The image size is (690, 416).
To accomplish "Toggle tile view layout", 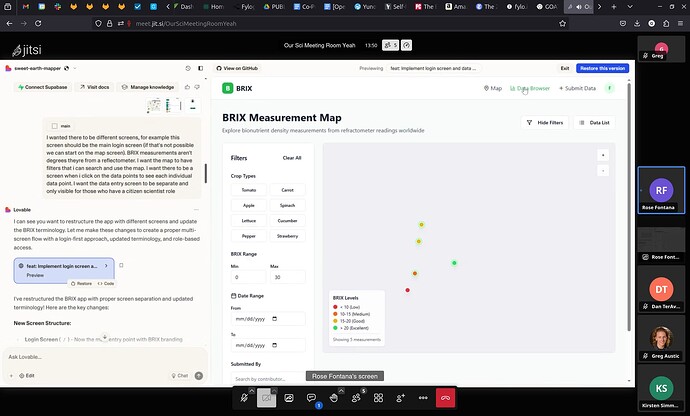I will (378, 398).
